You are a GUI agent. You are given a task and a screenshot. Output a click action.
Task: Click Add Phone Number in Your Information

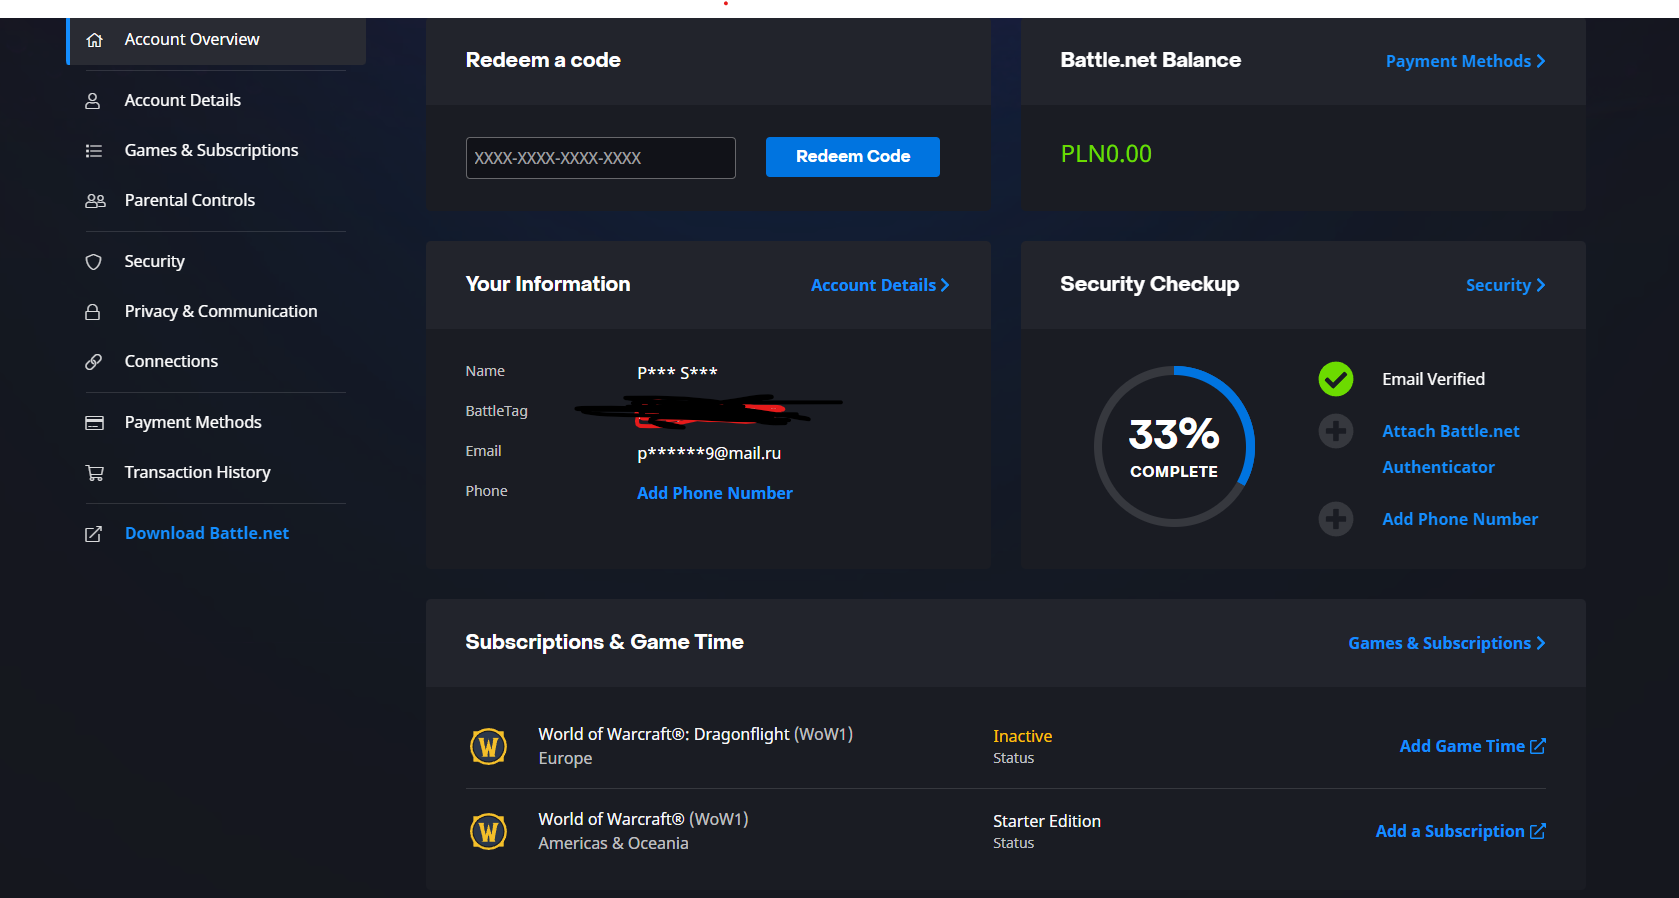pos(715,493)
